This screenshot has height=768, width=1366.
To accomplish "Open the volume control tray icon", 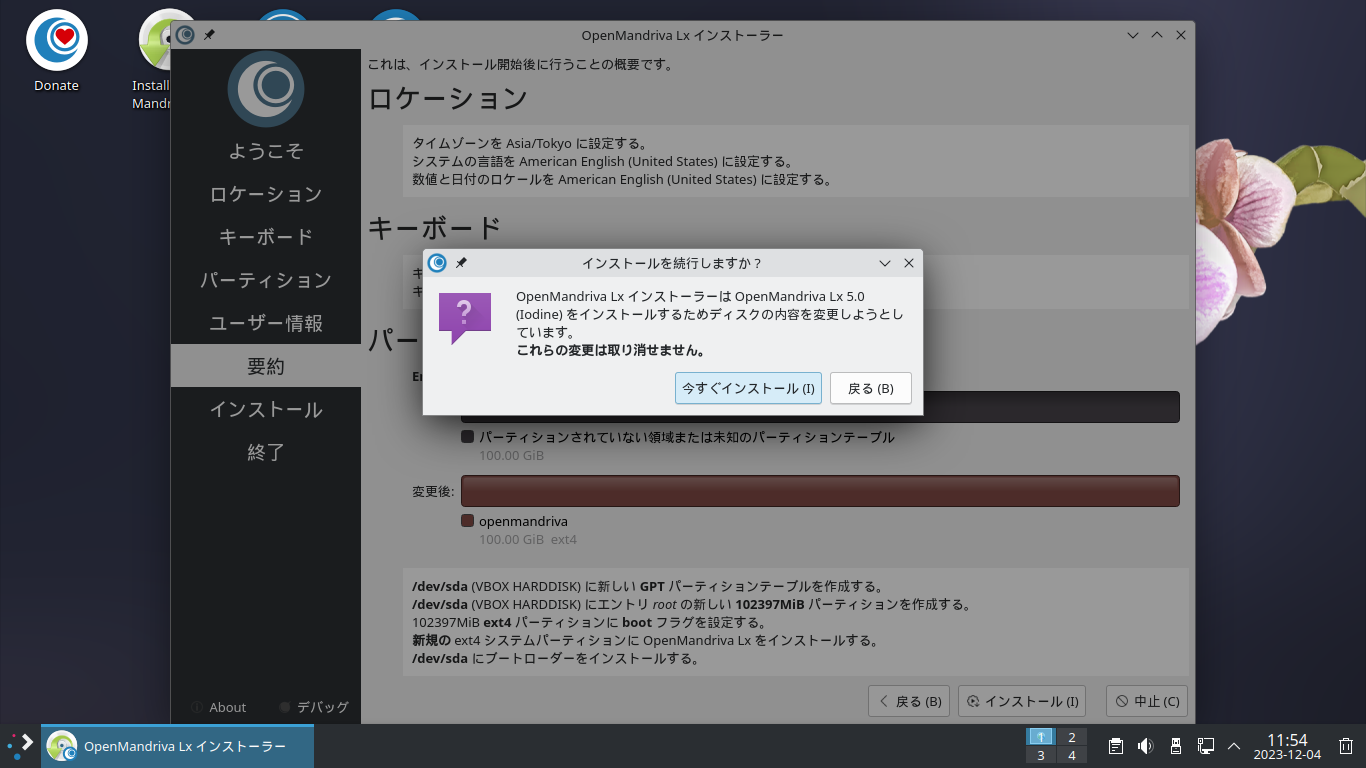I will (x=1146, y=746).
